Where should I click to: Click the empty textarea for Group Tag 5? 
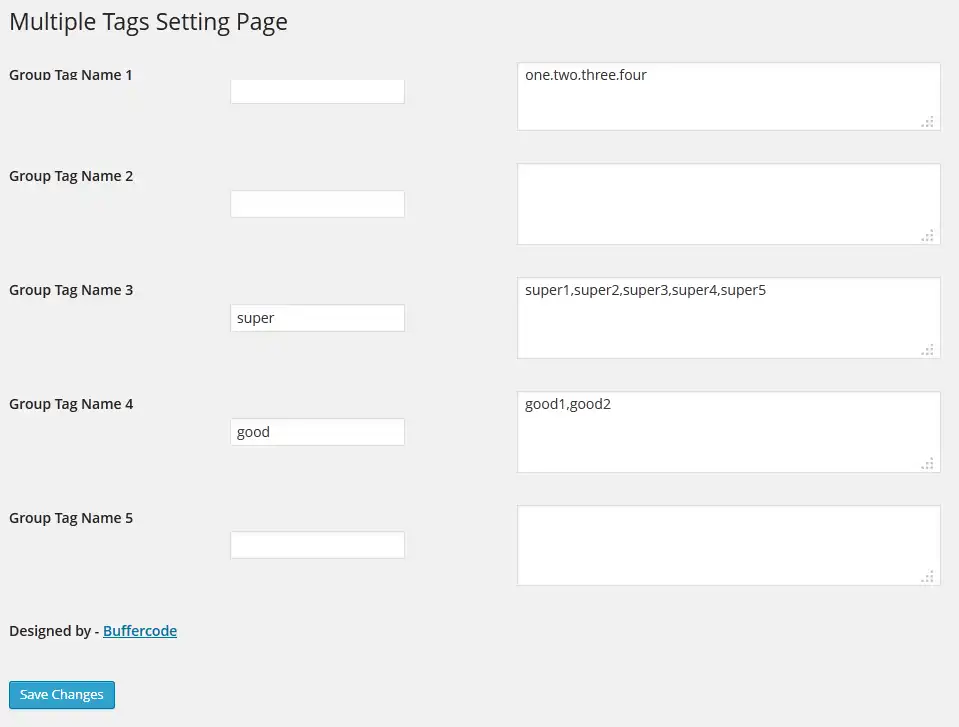(728, 545)
